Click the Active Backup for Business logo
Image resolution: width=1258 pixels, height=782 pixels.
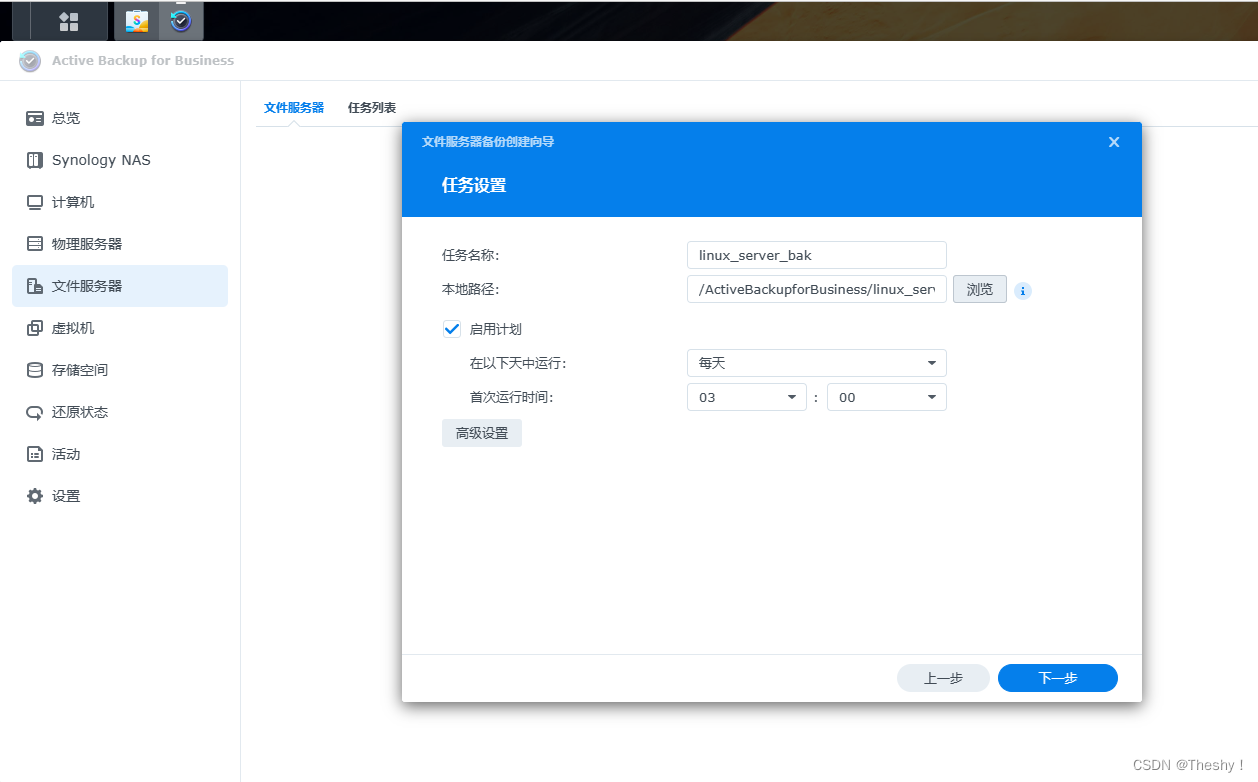(30, 61)
